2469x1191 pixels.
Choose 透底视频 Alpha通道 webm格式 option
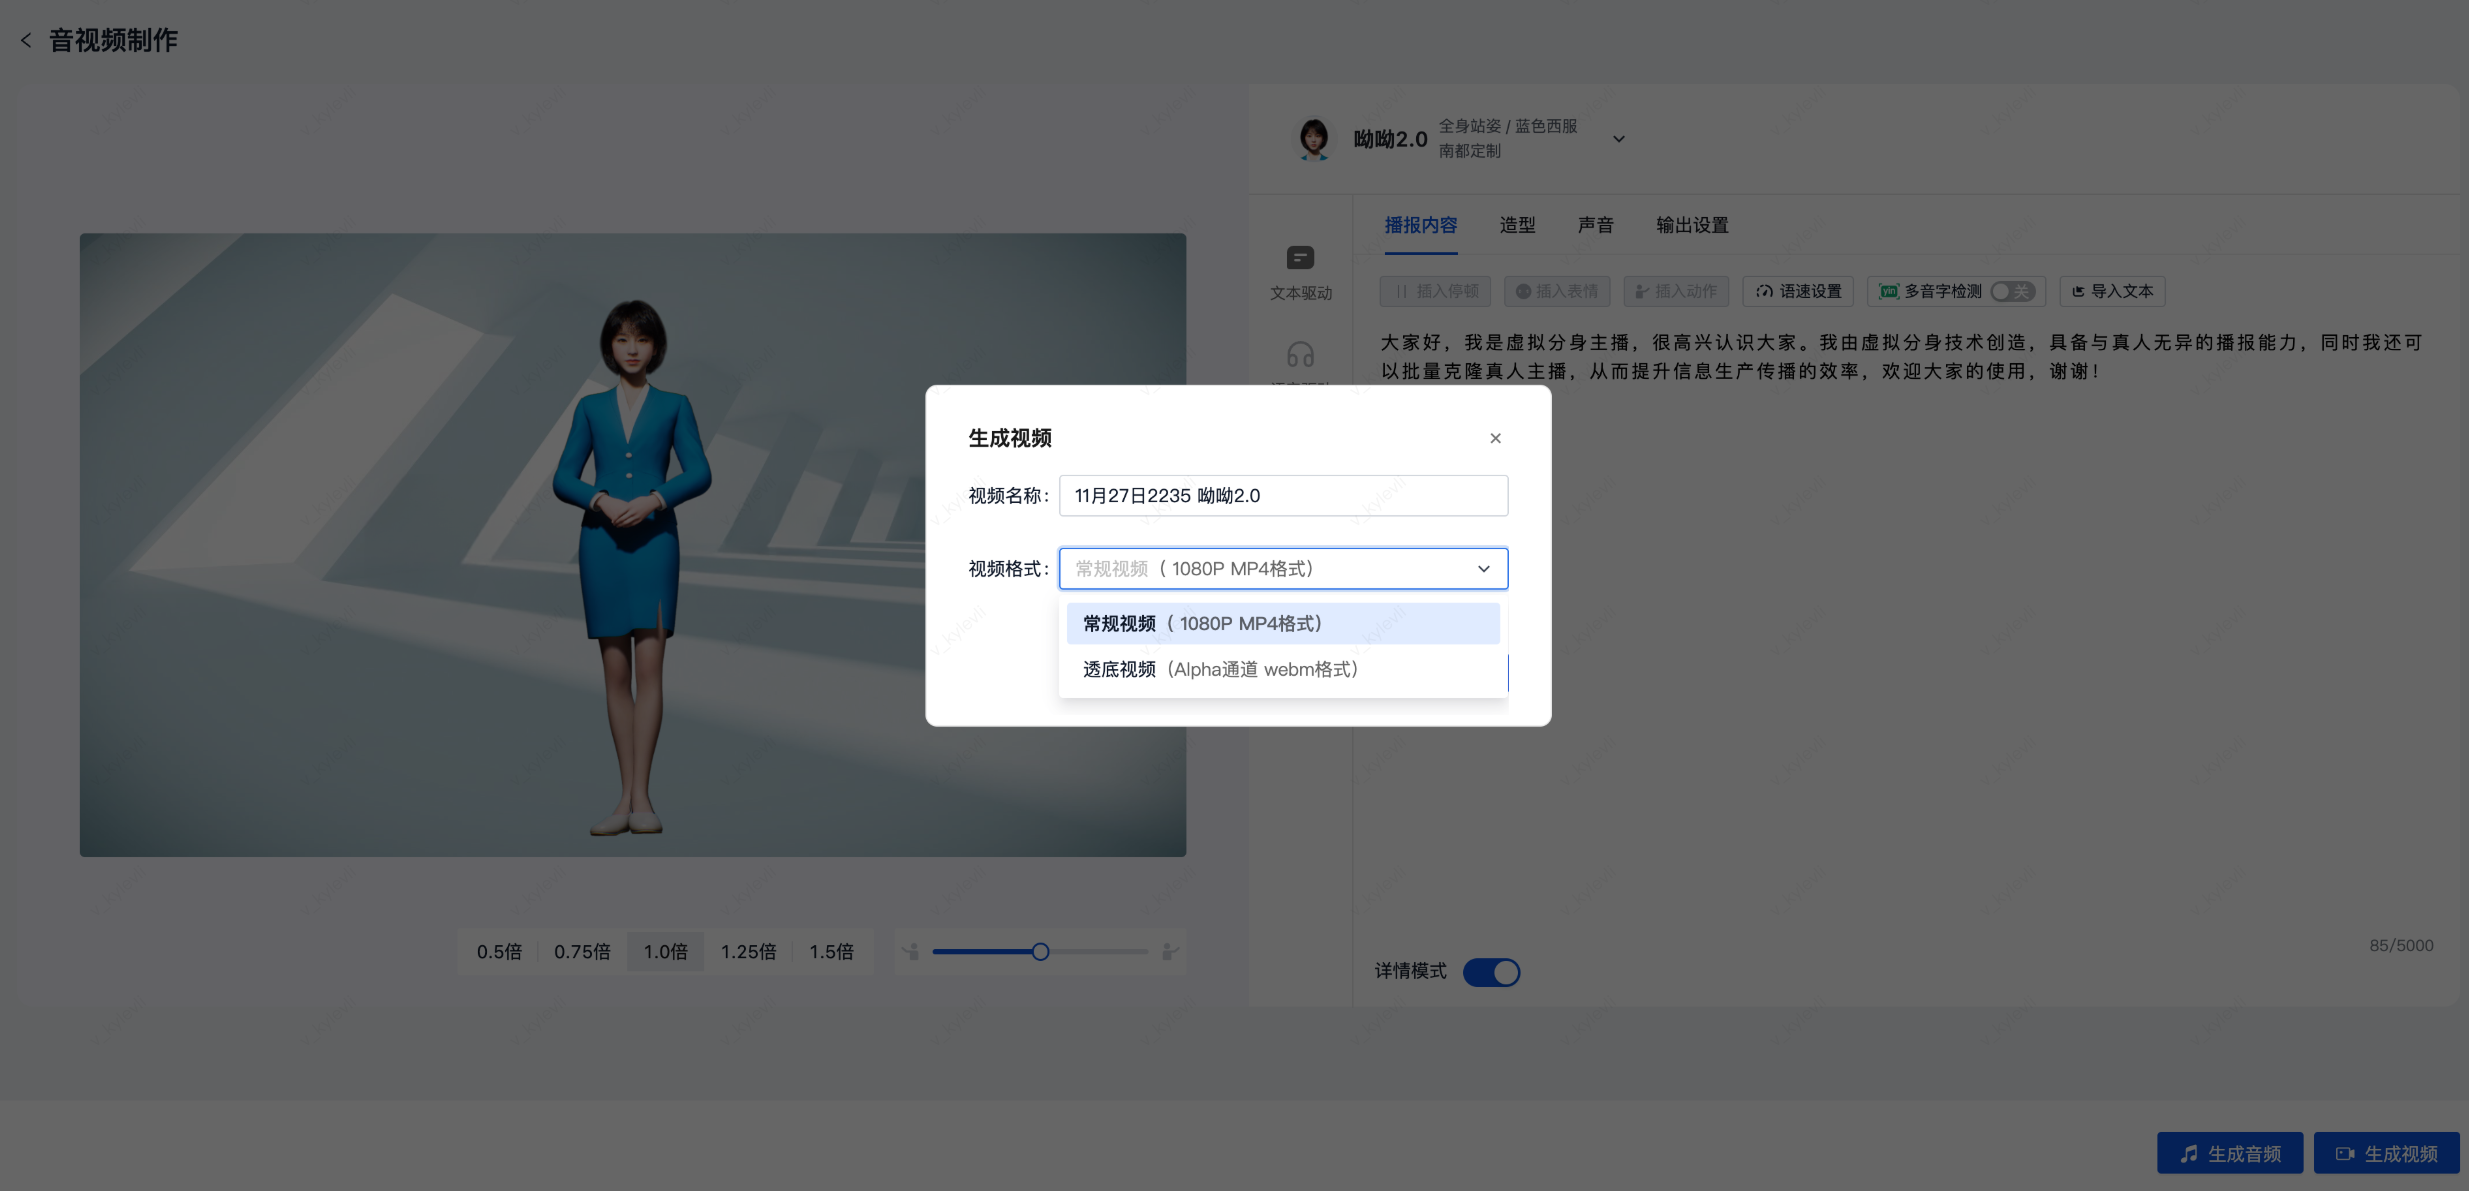[1220, 669]
